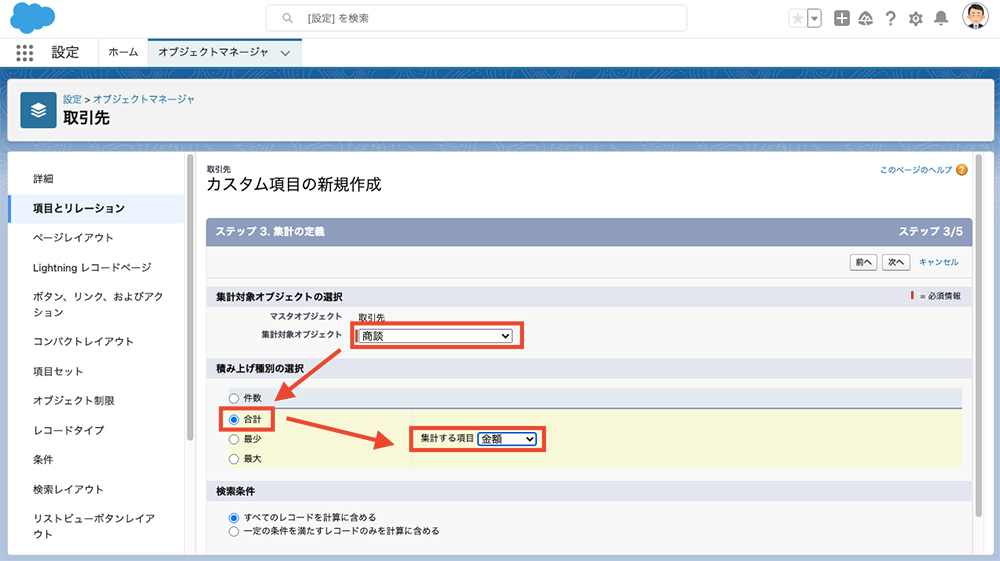Focus the [設定]を検索 search field
Viewport: 1000px width, 561px height.
[x=476, y=18]
